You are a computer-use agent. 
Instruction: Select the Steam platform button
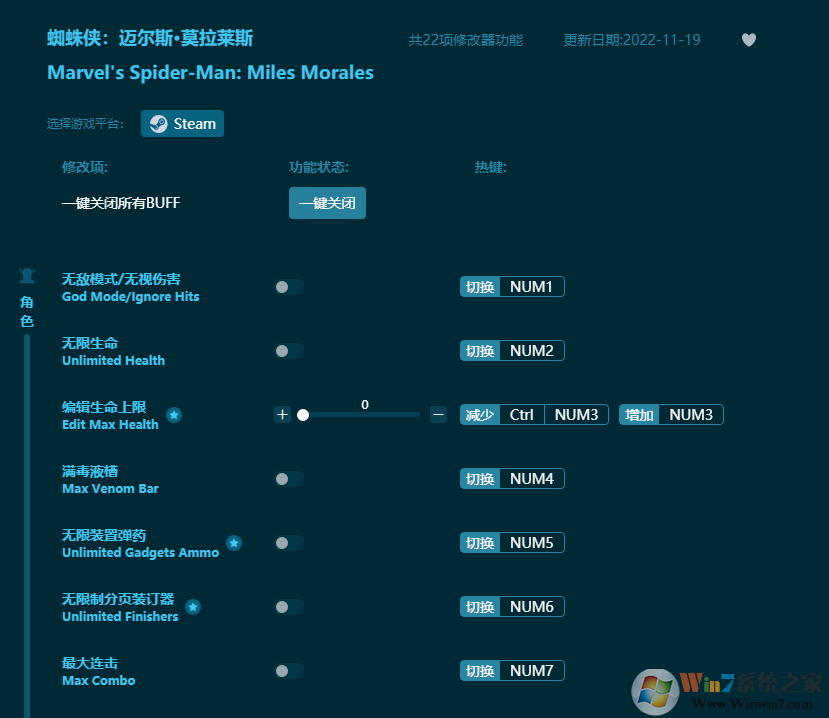coord(182,124)
